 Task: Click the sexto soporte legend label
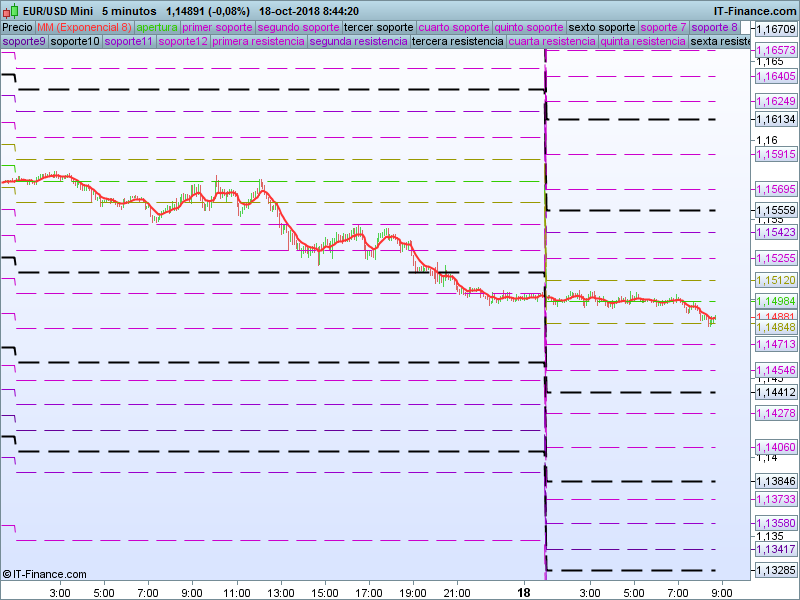coord(601,27)
